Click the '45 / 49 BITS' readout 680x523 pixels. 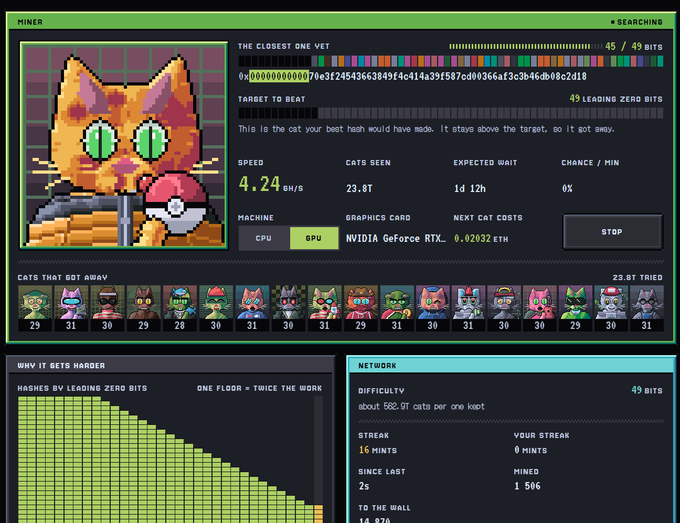pyautogui.click(x=634, y=46)
